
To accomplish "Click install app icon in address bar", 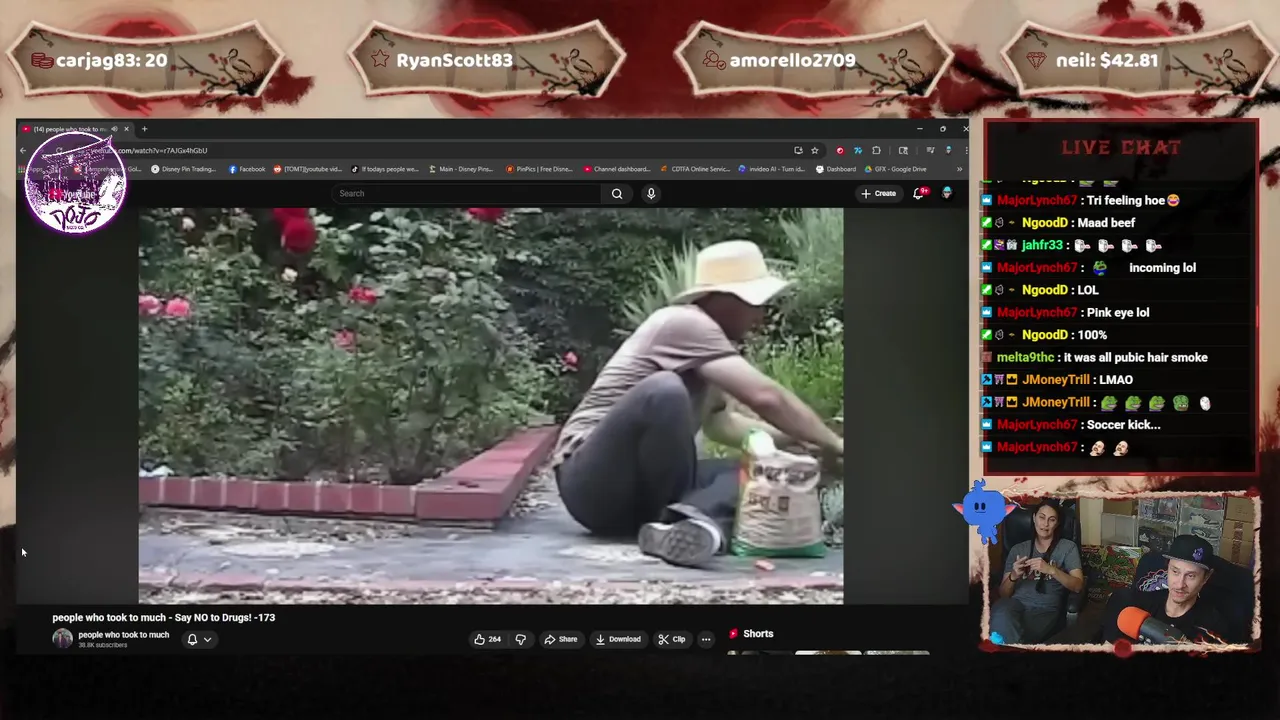I will tap(798, 150).
